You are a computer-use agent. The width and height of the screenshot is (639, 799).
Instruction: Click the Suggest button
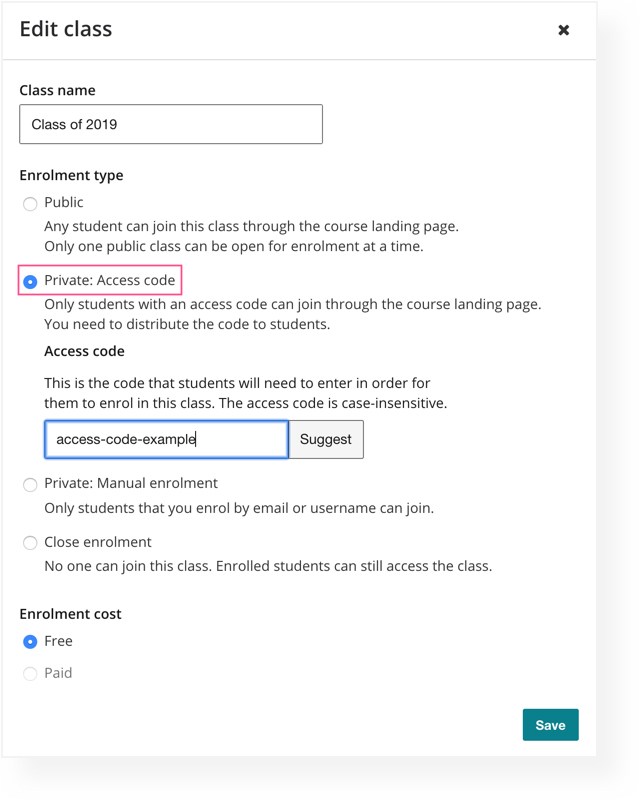[x=326, y=439]
